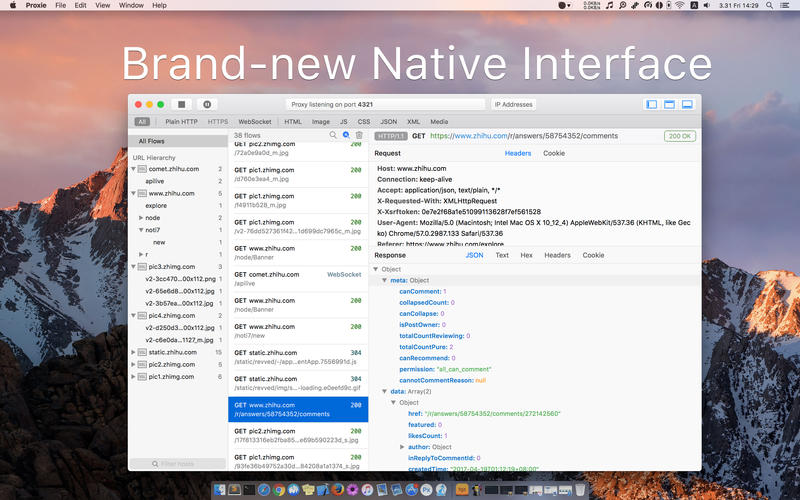Screen dimensions: 800x500
Task: Filter flows by HTML
Action: pyautogui.click(x=293, y=122)
